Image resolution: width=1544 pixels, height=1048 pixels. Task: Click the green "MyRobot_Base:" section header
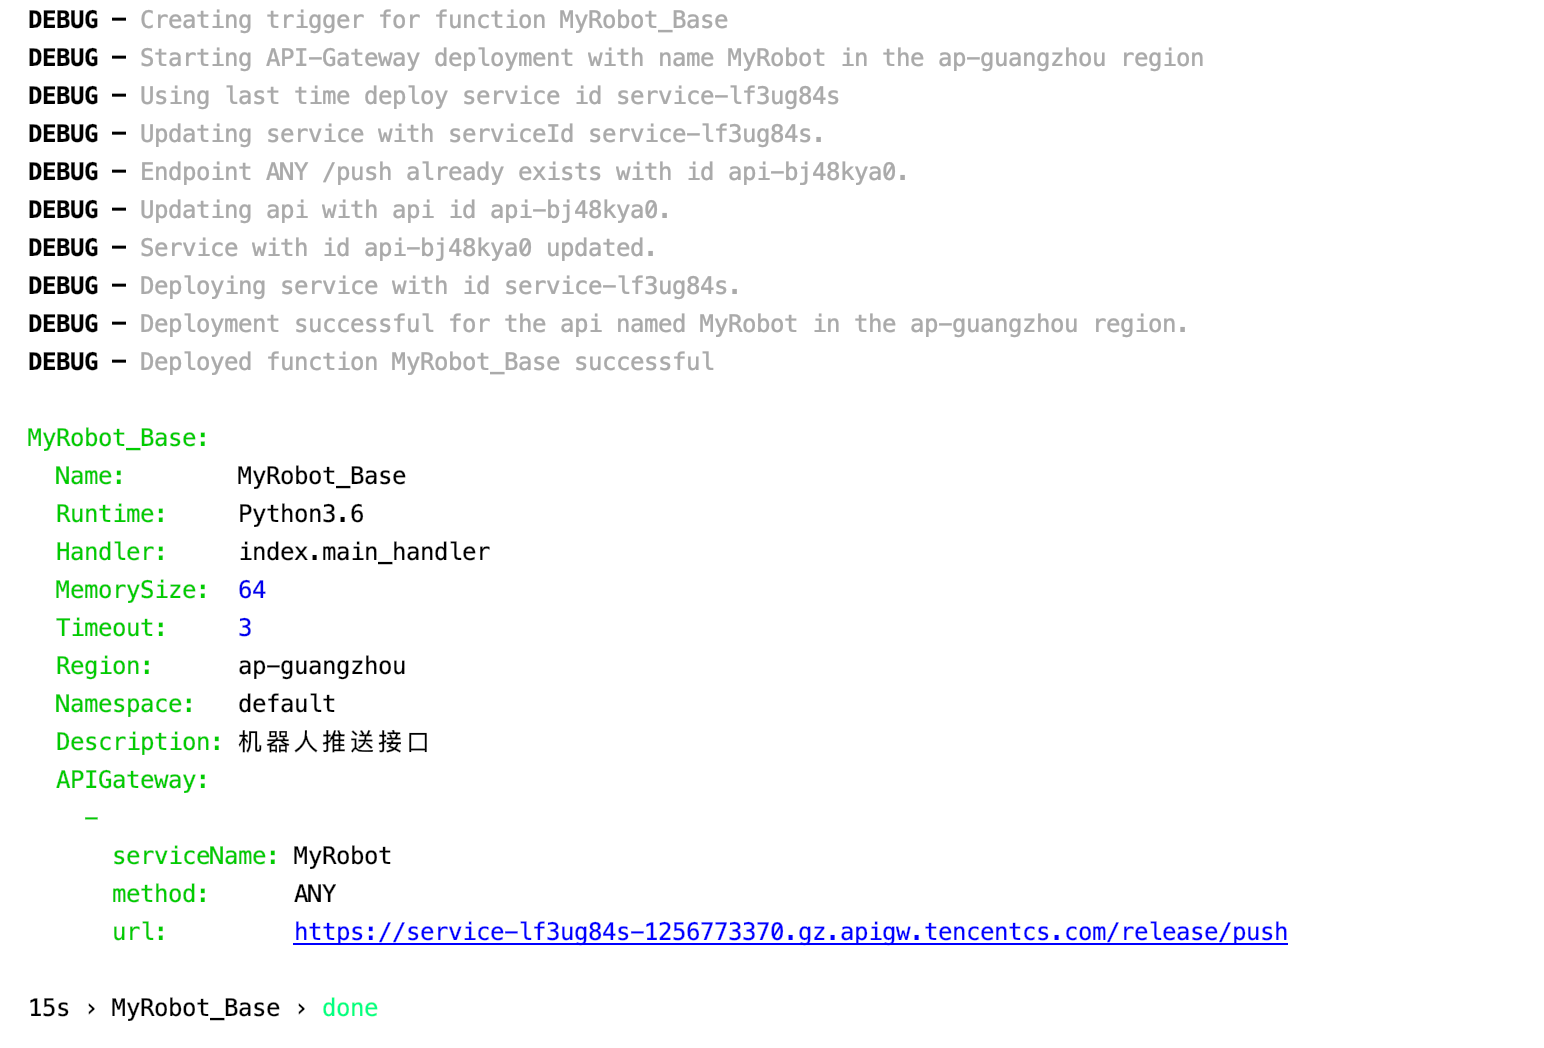click(118, 438)
